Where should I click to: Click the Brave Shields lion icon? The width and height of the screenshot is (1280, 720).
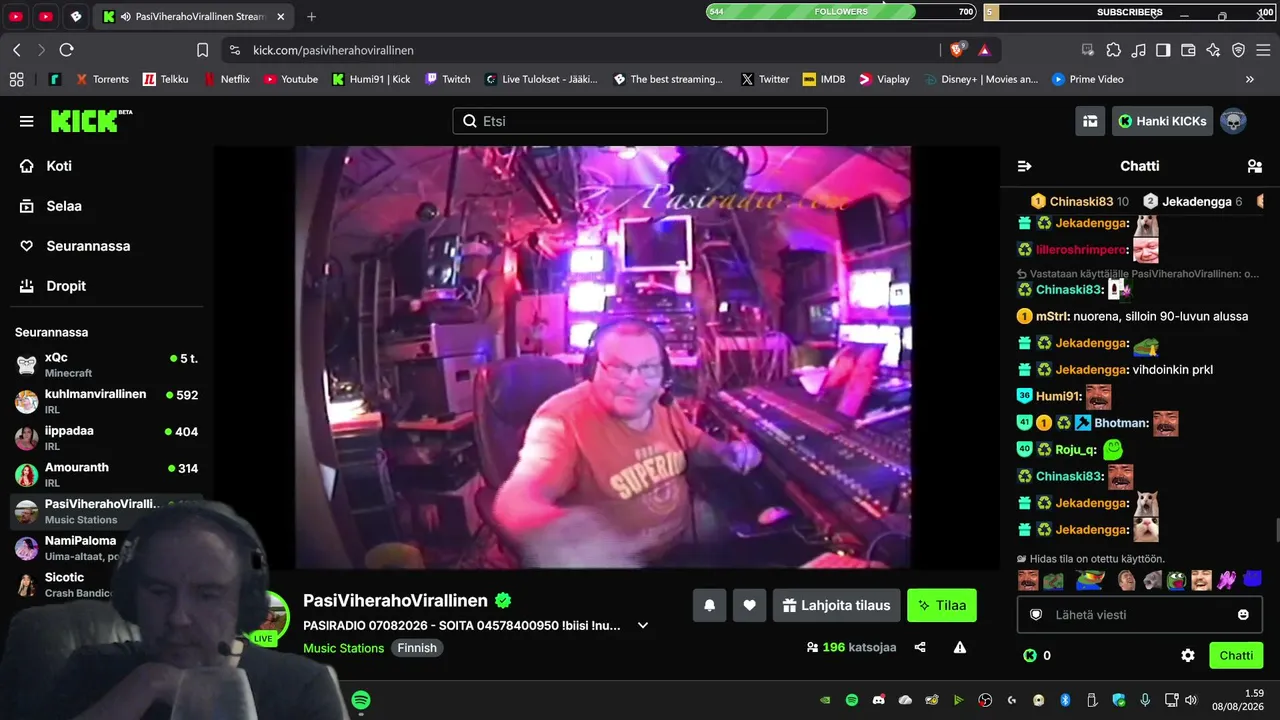[x=957, y=50]
